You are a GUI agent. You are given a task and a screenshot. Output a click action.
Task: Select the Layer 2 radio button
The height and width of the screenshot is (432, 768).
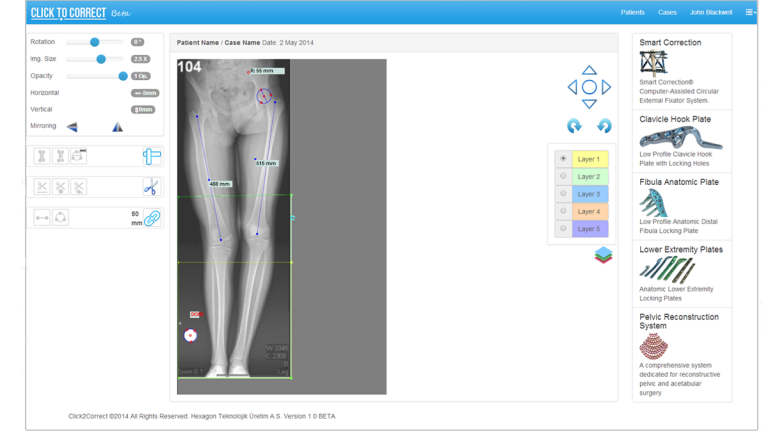(x=563, y=176)
